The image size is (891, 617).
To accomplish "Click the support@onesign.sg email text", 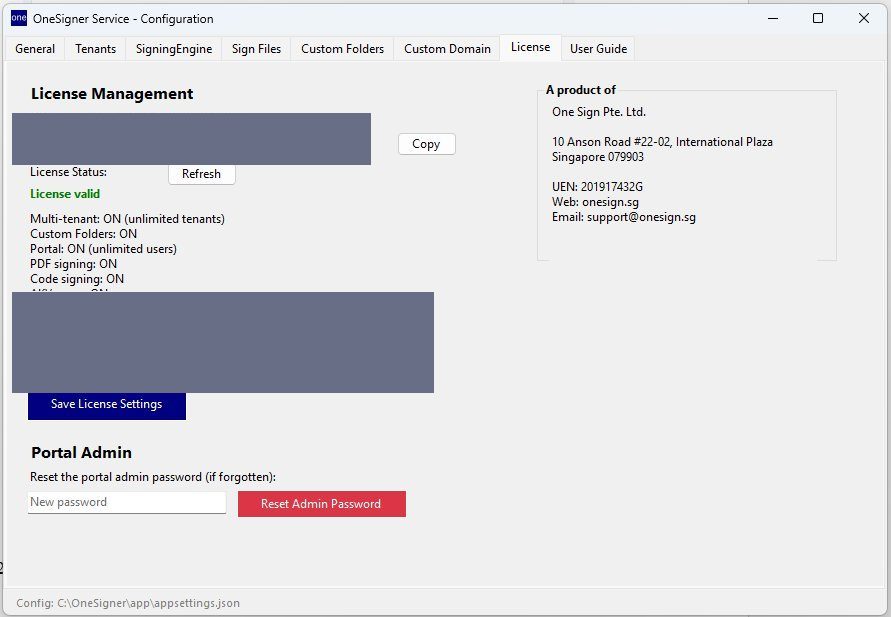I will 641,217.
